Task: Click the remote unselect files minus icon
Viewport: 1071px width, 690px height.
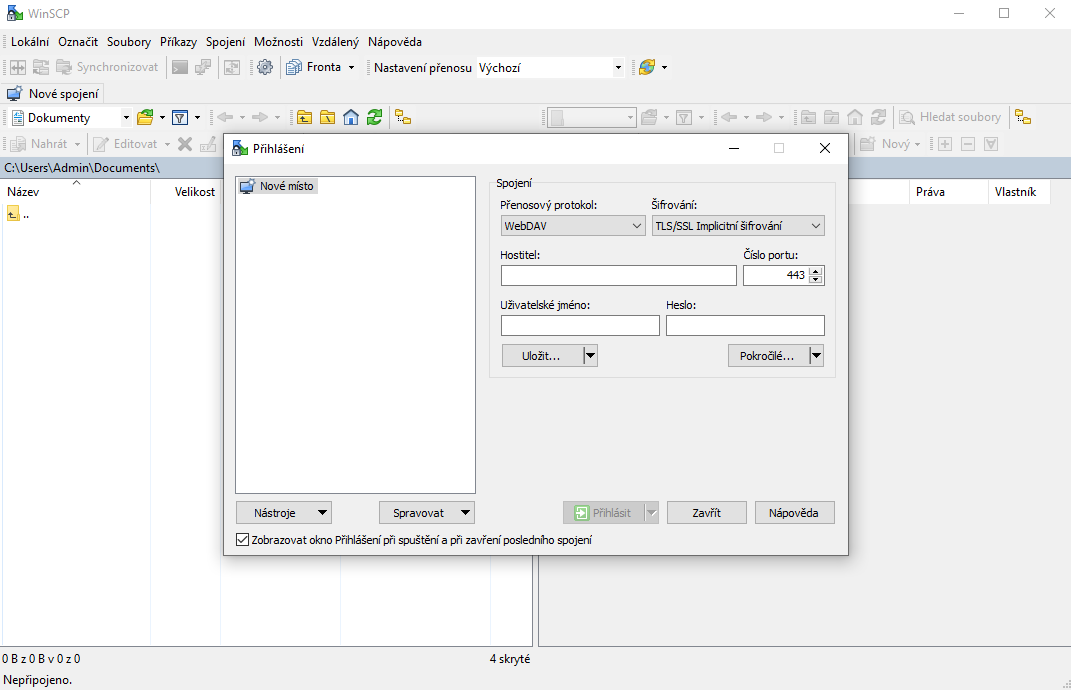Action: 968,144
